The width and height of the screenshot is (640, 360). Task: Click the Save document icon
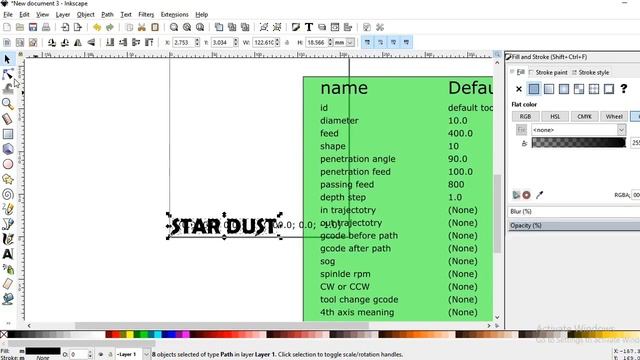tap(33, 27)
